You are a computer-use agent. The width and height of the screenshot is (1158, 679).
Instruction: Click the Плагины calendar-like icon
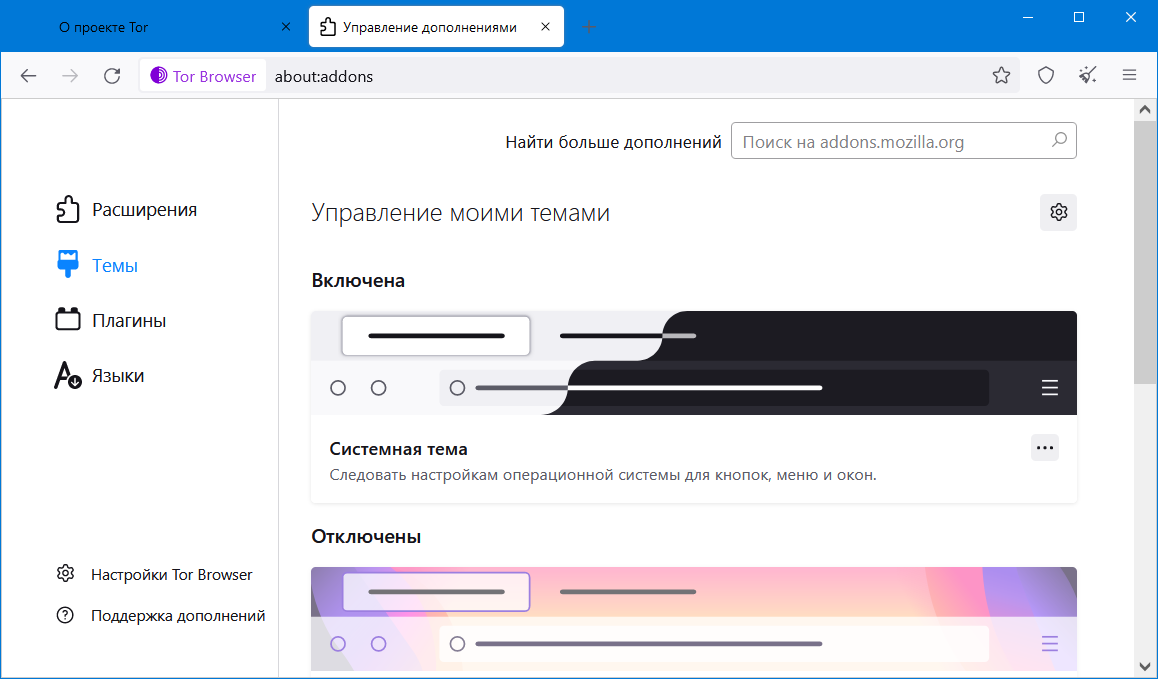tap(68, 319)
